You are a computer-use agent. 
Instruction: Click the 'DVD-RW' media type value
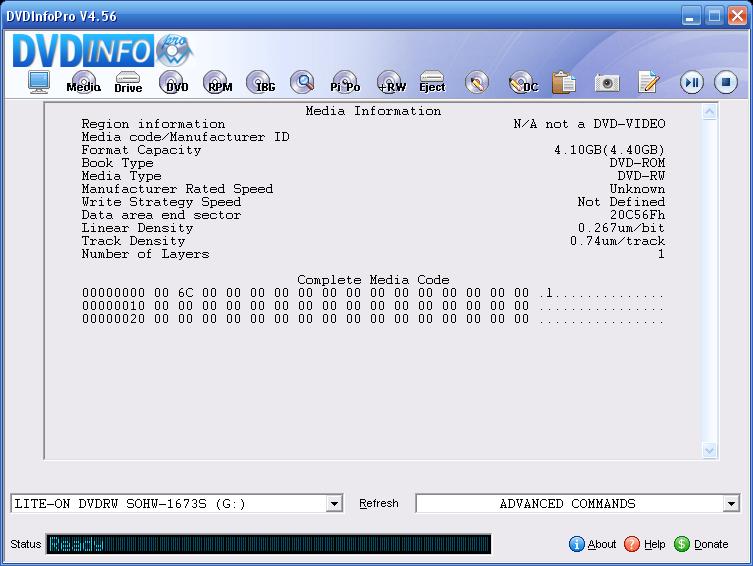tap(641, 176)
